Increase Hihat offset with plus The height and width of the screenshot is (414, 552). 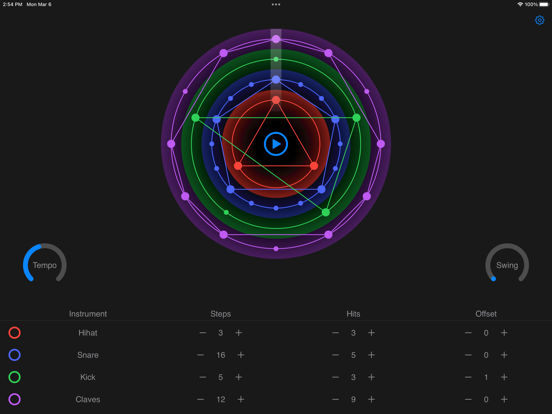point(504,333)
